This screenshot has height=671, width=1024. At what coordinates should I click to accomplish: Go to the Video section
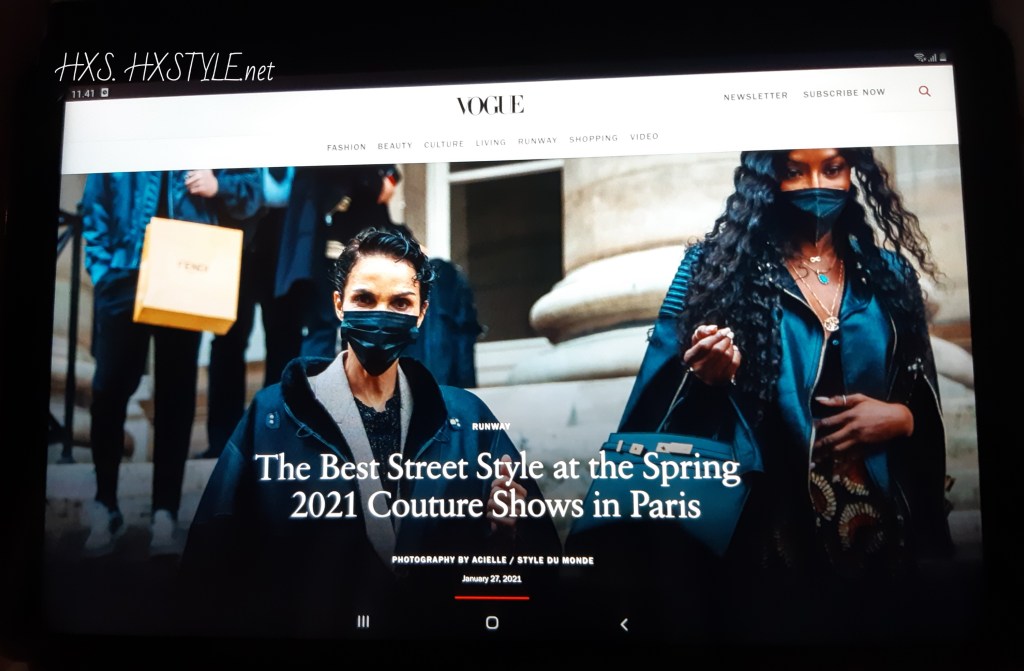pyautogui.click(x=644, y=137)
